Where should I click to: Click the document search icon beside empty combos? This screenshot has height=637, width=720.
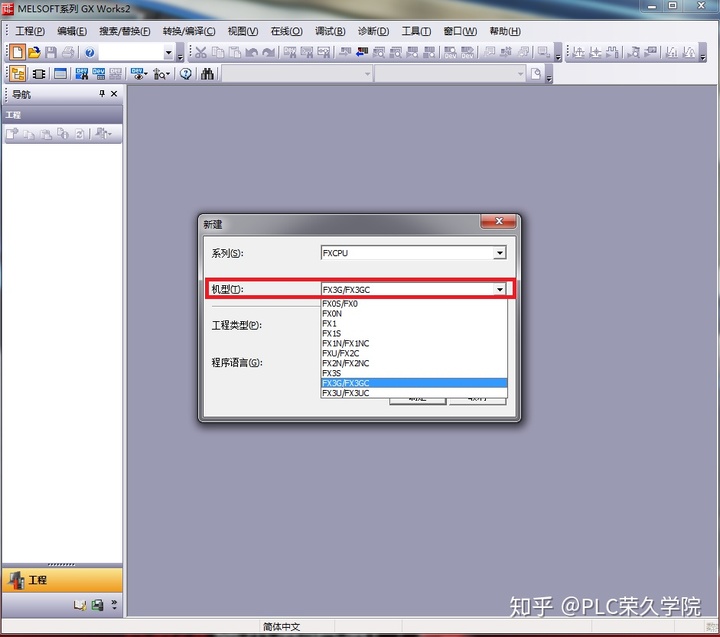click(536, 73)
